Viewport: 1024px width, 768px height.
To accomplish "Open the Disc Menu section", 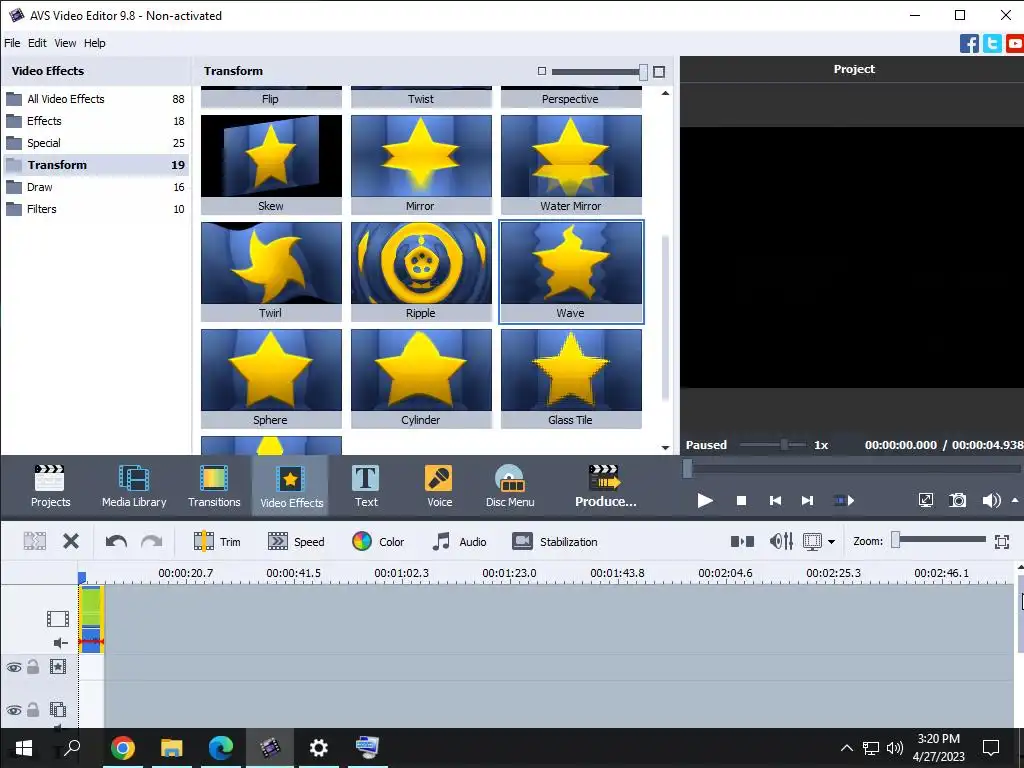I will [510, 486].
